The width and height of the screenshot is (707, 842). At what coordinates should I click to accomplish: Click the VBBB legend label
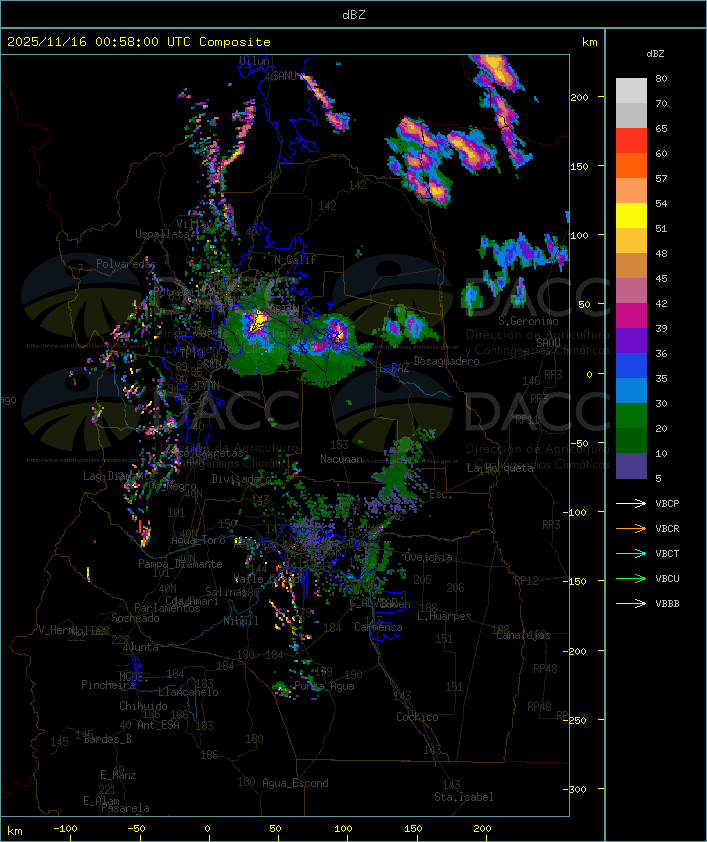(667, 604)
